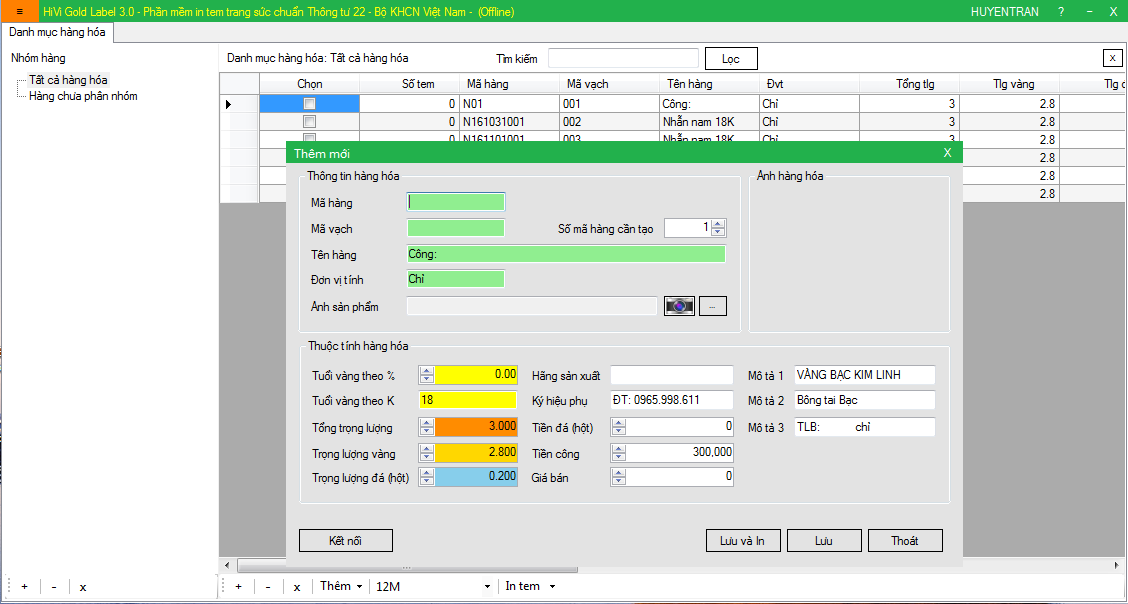Close the Thêm mới dialog
Screen dimensions: 1128x604
click(947, 153)
